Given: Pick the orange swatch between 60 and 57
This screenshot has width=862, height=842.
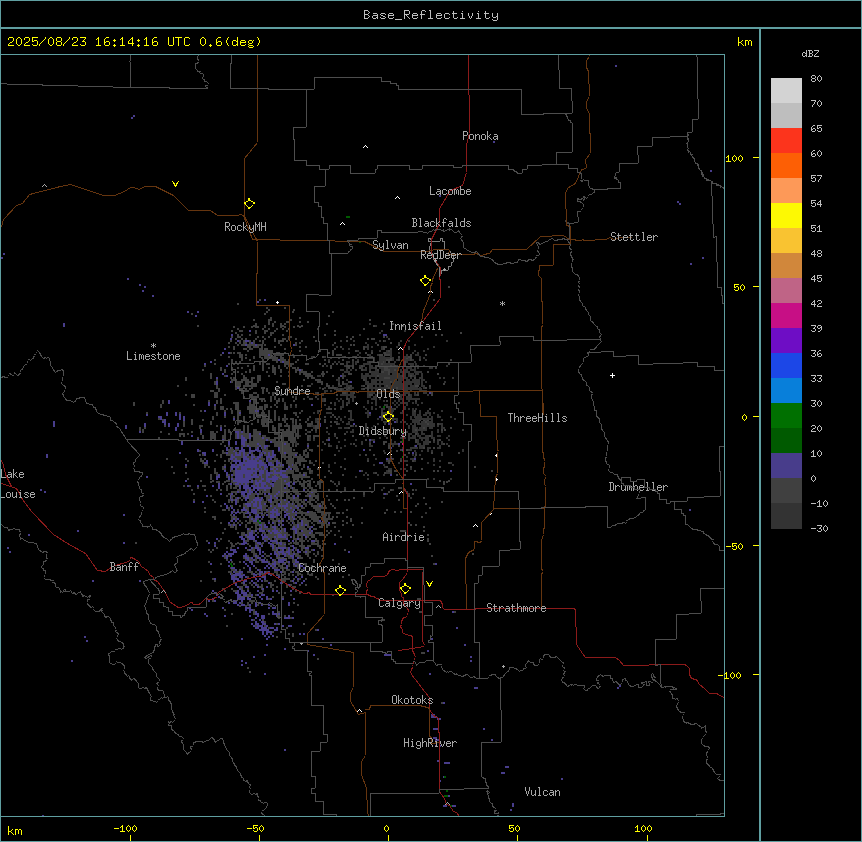Looking at the screenshot, I should (786, 165).
